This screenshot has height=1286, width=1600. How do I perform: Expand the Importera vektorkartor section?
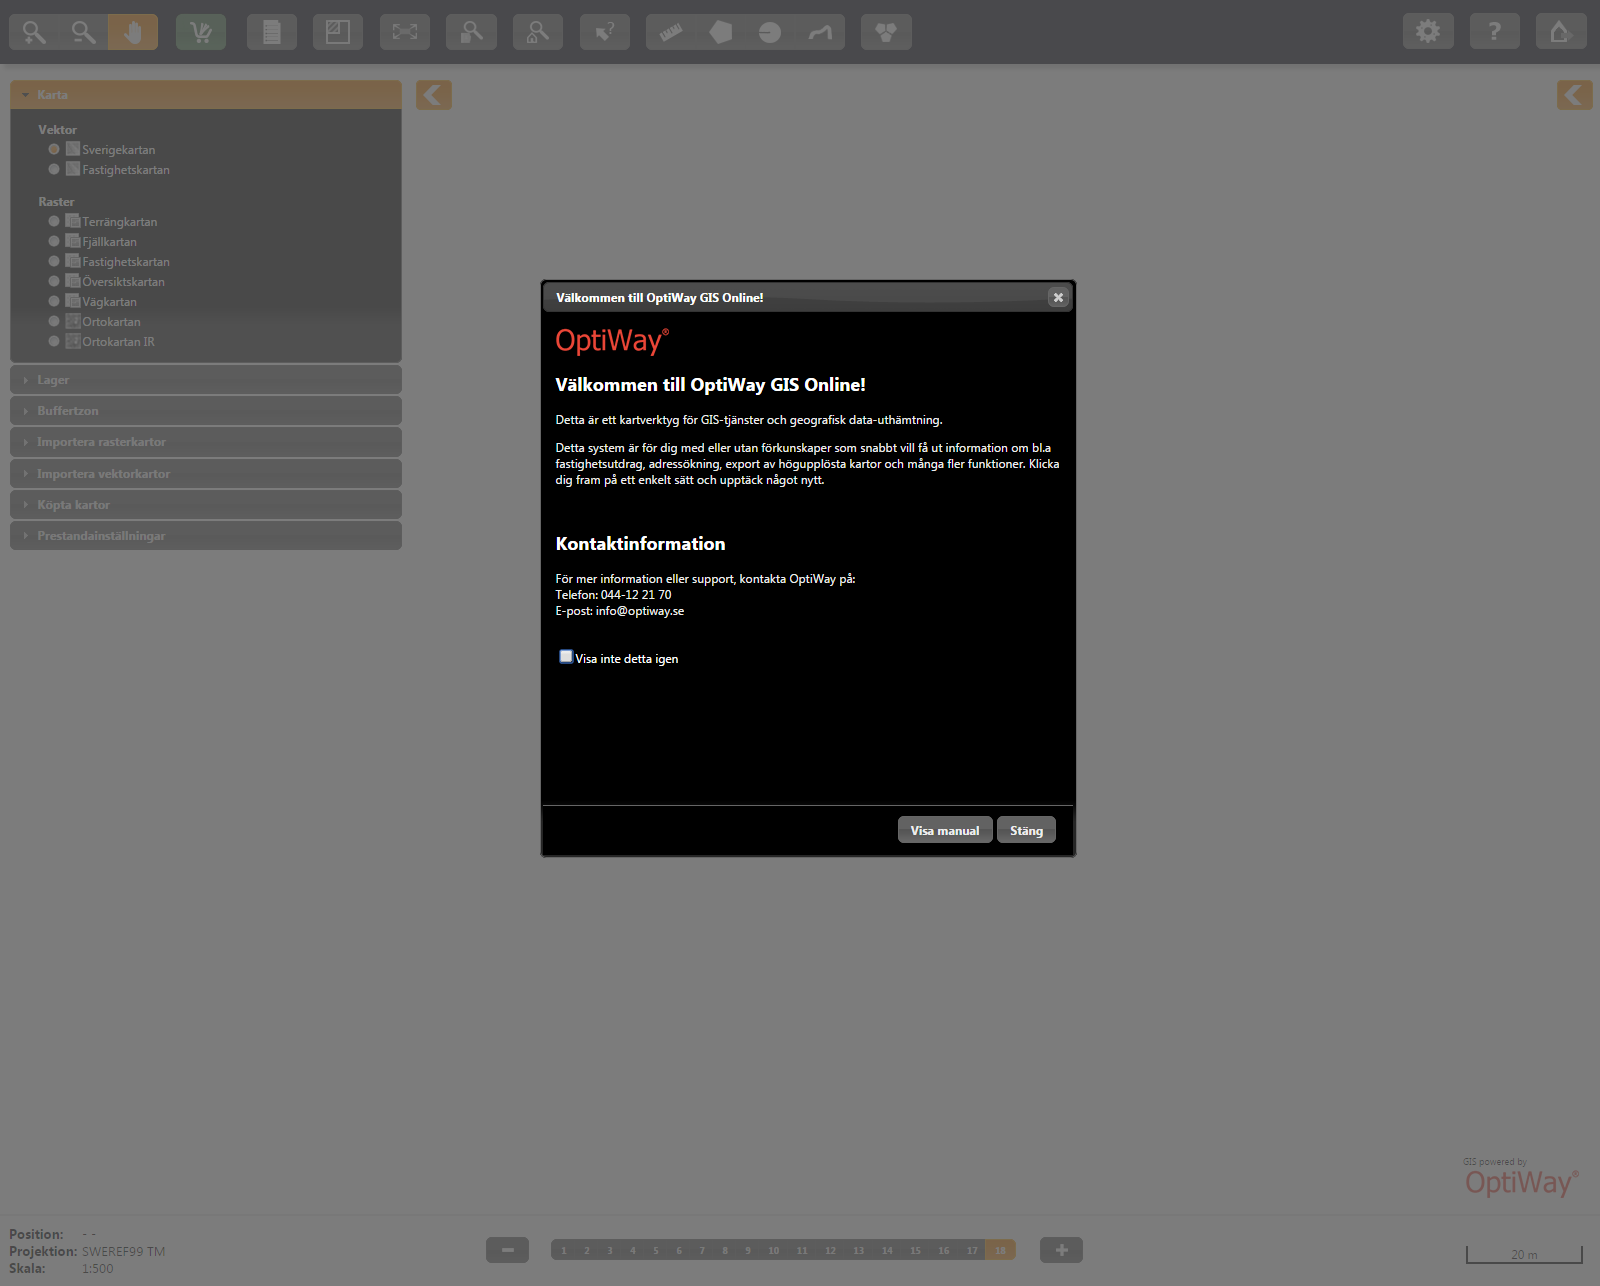click(206, 474)
